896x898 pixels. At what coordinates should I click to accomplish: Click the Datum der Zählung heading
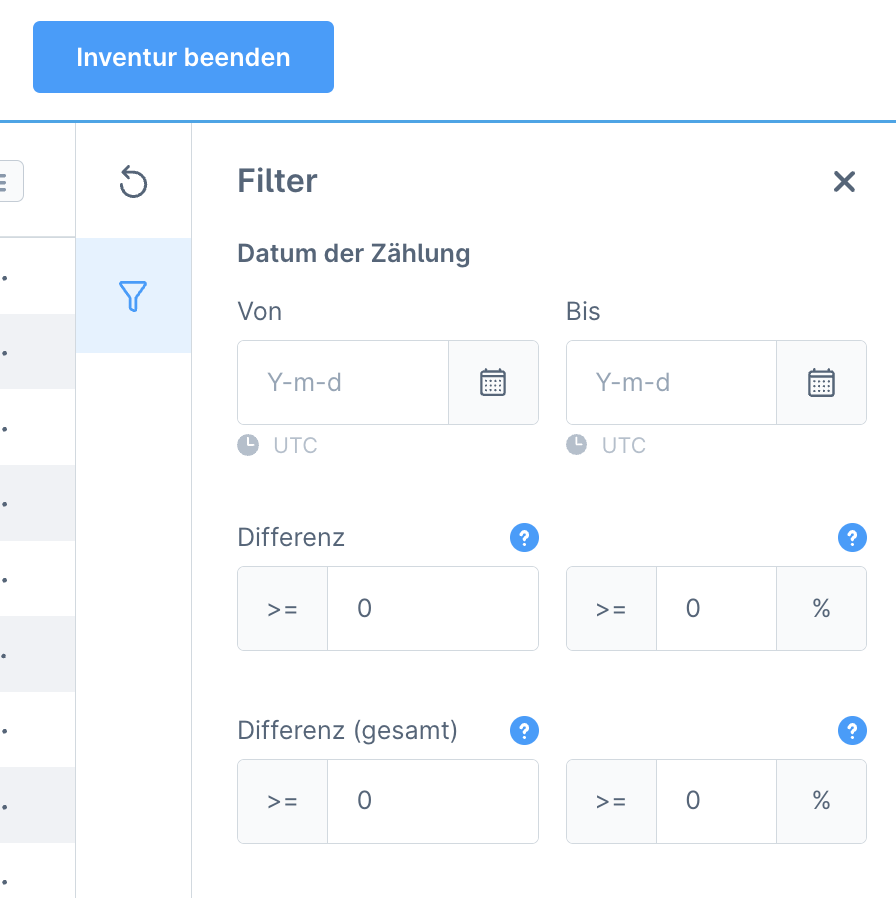tap(353, 253)
